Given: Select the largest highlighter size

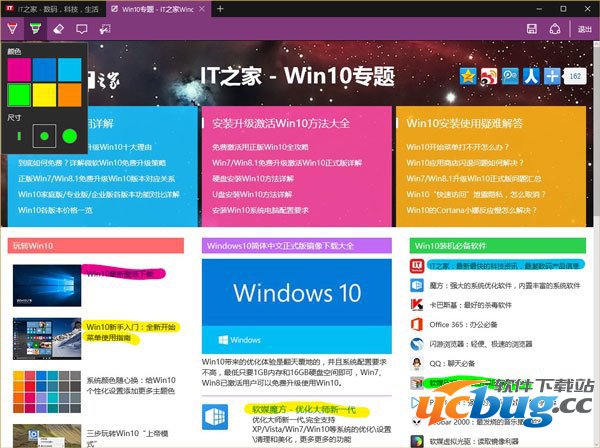Looking at the screenshot, I should pyautogui.click(x=70, y=136).
